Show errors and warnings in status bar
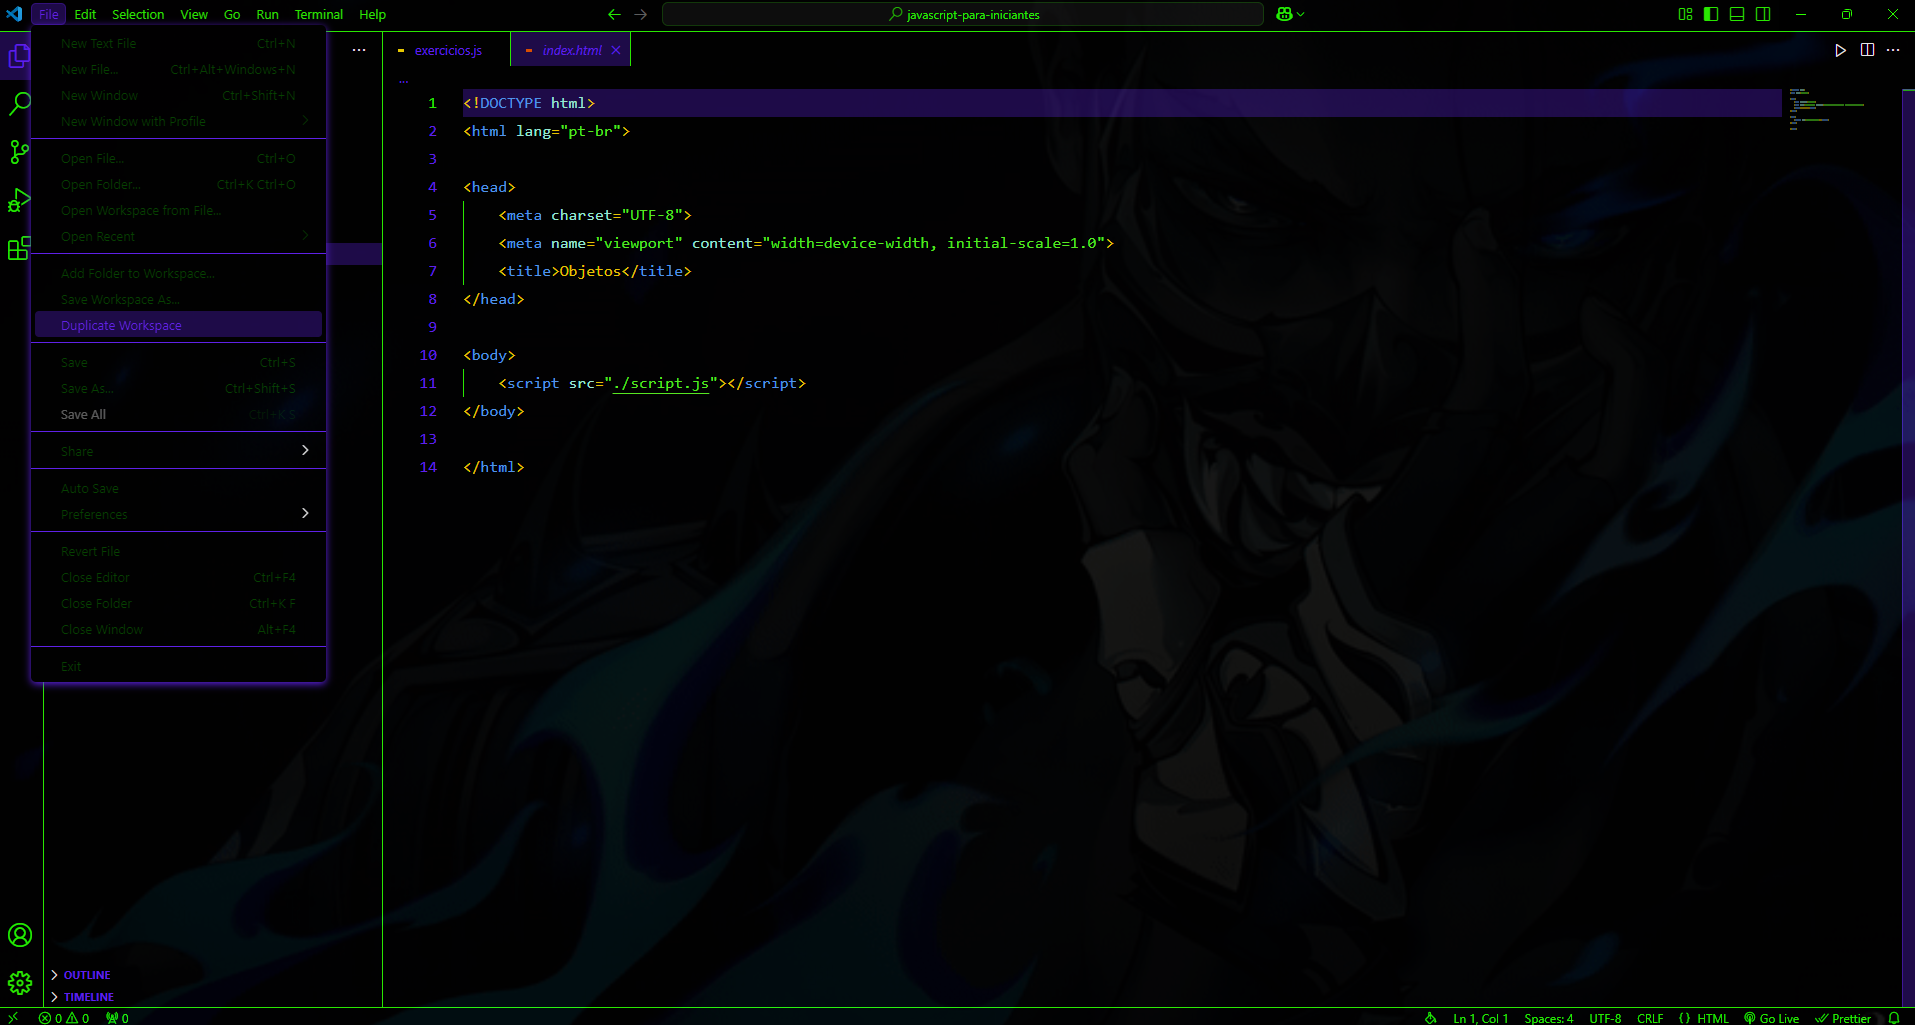The height and width of the screenshot is (1025, 1915). click(64, 1018)
